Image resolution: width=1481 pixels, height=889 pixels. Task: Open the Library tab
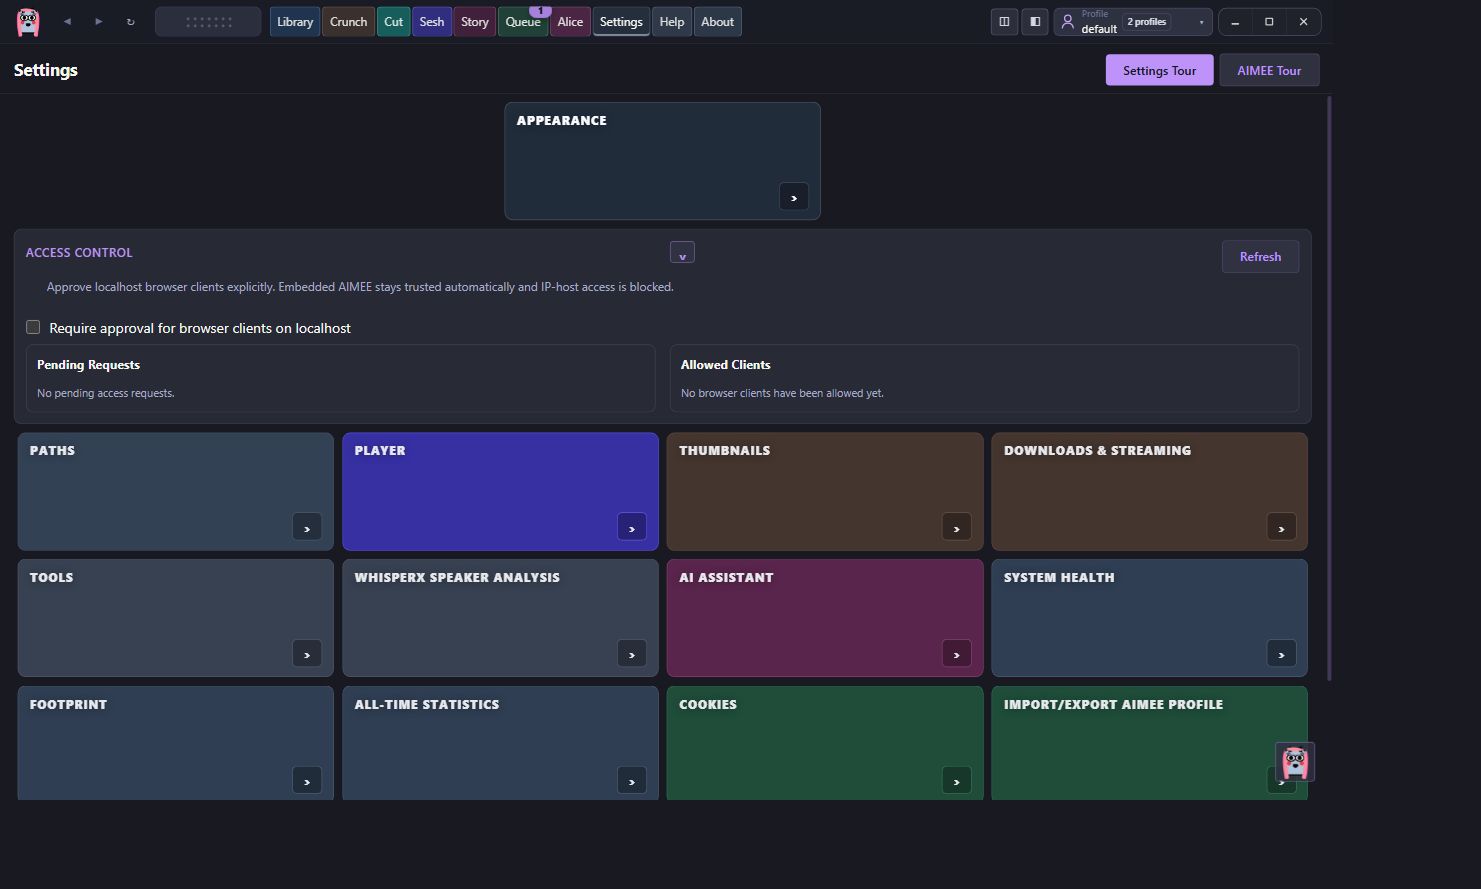(295, 21)
